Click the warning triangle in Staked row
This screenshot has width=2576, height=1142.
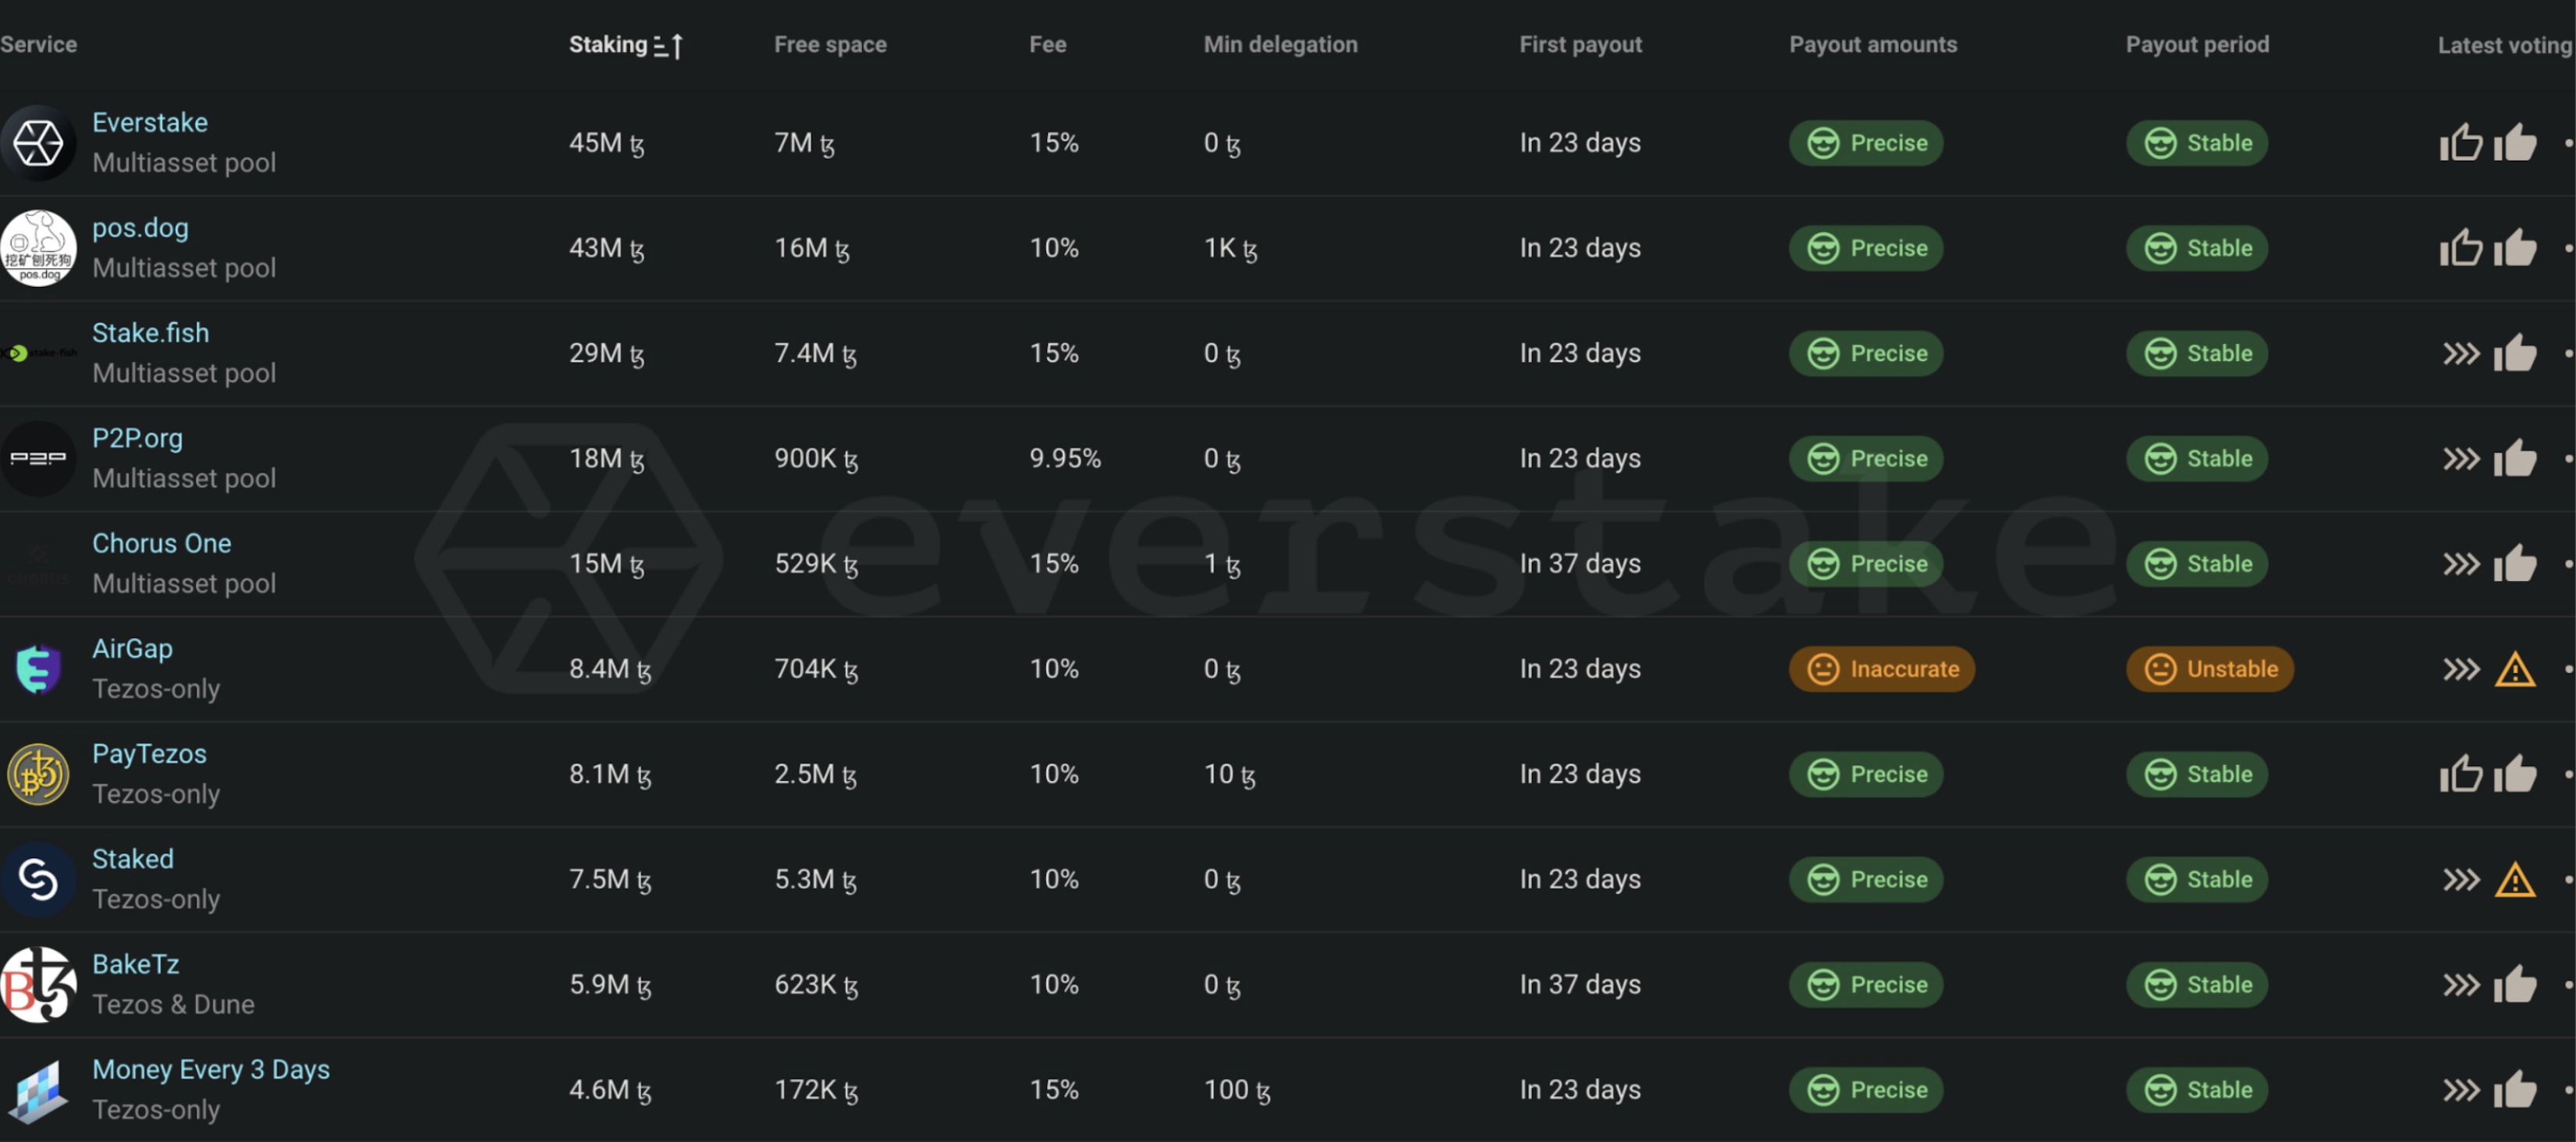2514,879
